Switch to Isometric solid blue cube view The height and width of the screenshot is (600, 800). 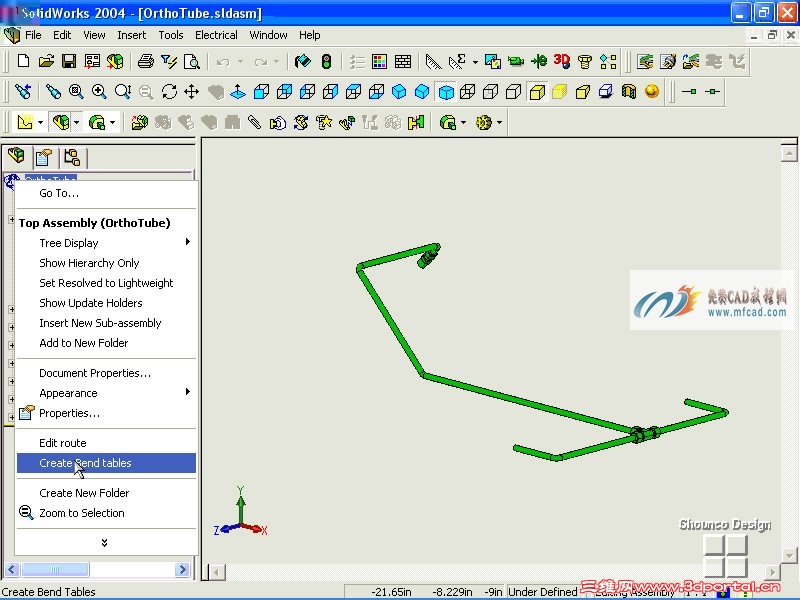coord(399,92)
